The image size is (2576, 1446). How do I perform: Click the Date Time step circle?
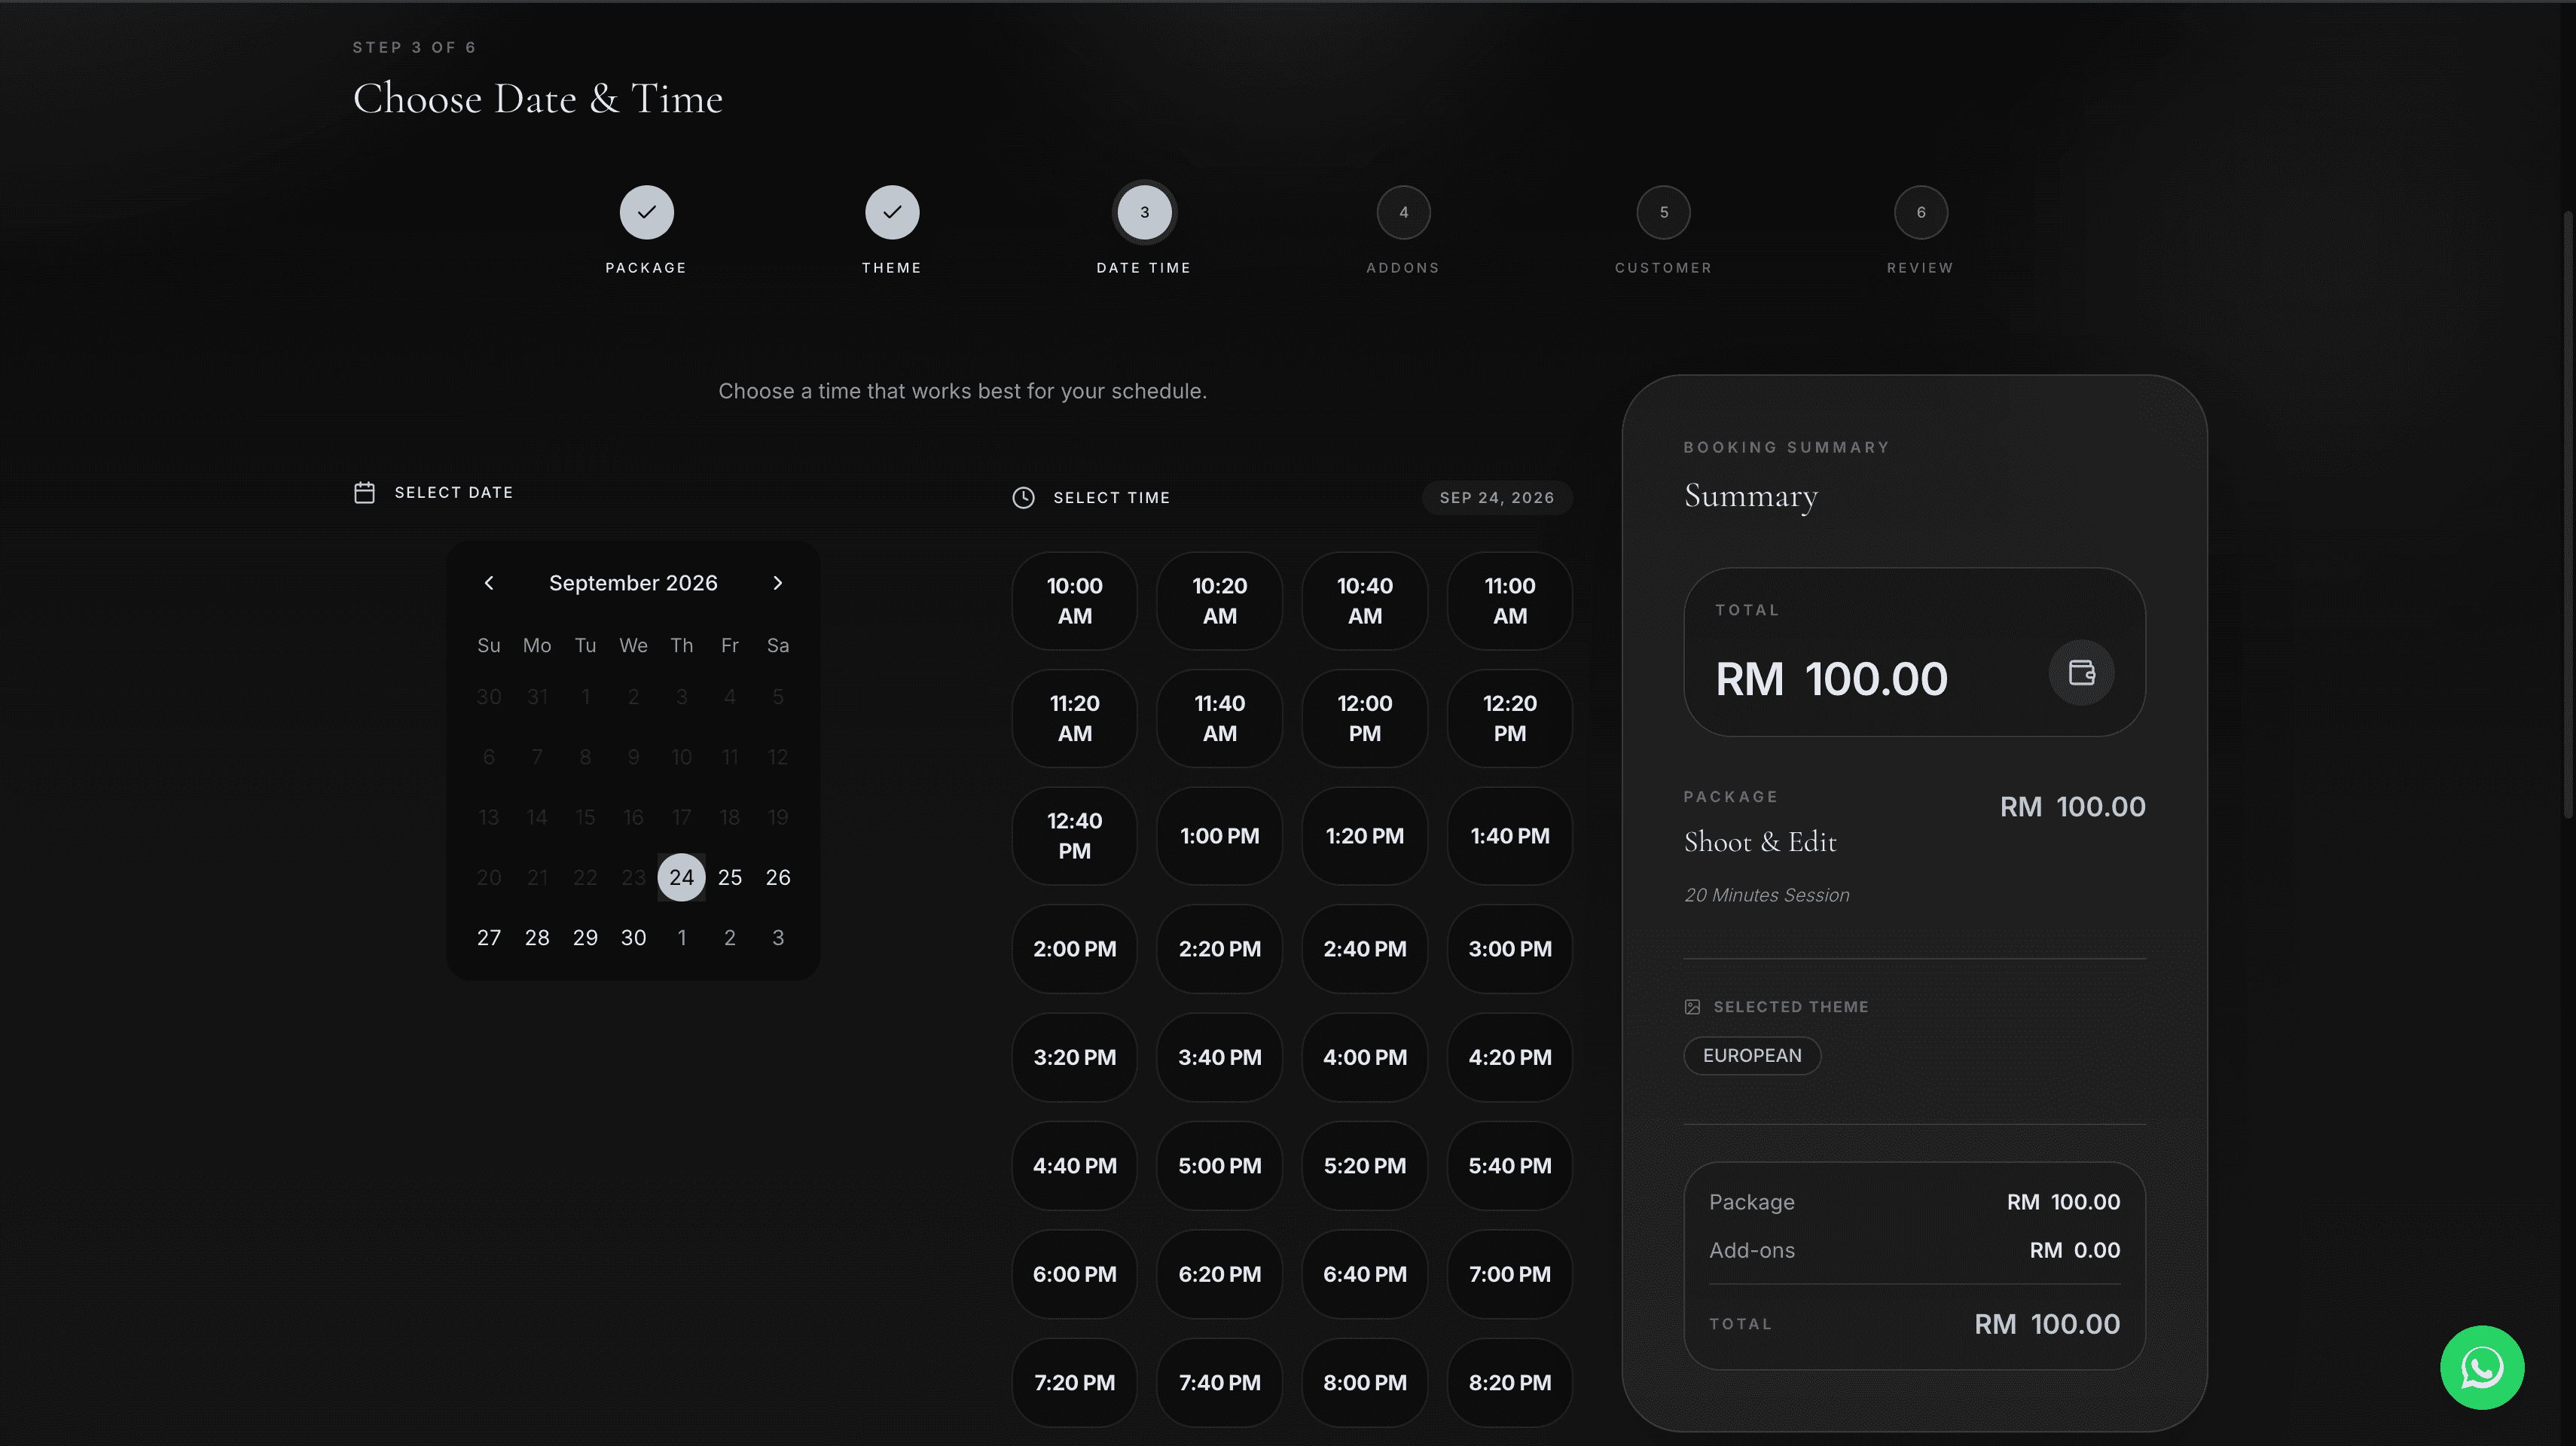(x=1144, y=212)
